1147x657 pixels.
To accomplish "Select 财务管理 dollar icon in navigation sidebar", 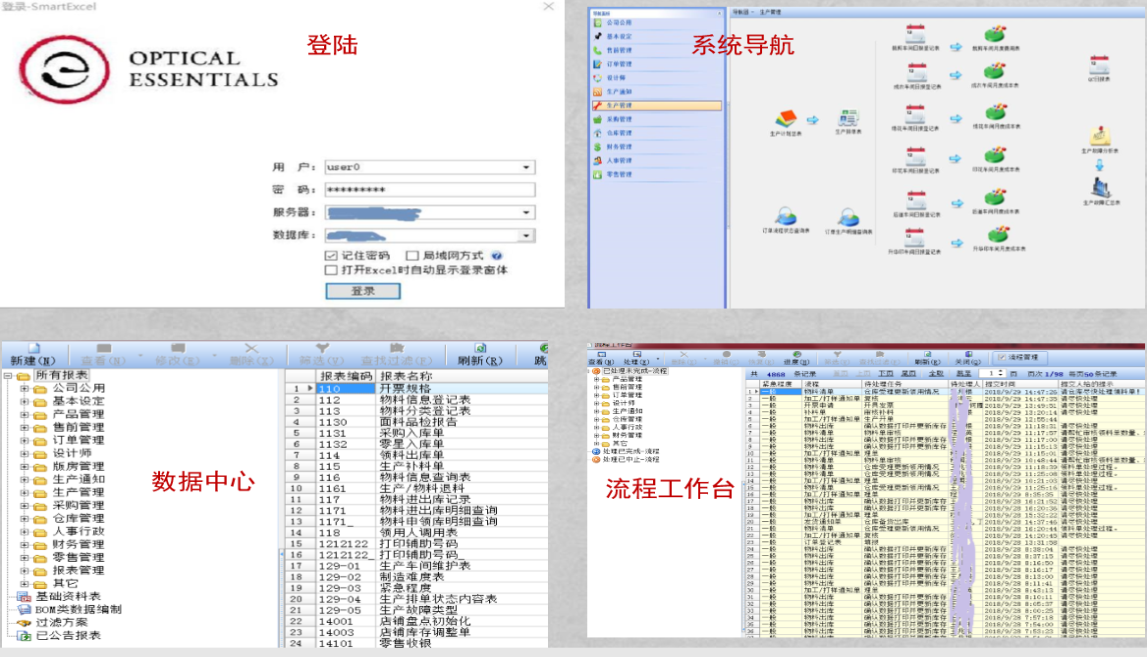I will (598, 147).
